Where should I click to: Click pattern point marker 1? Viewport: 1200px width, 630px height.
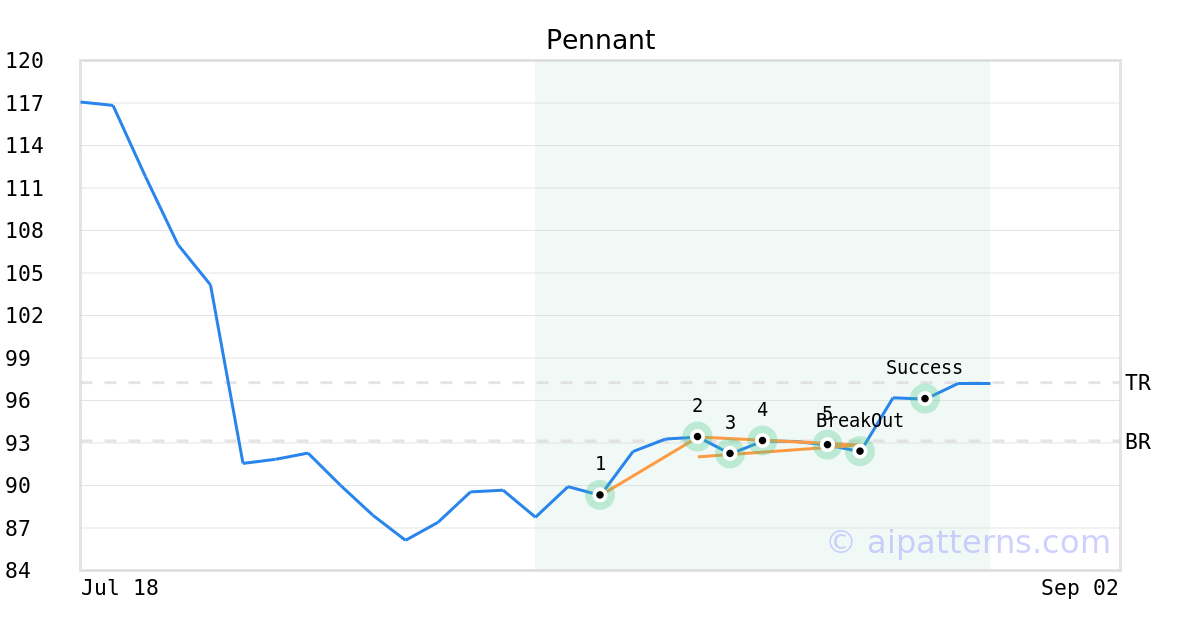point(599,494)
